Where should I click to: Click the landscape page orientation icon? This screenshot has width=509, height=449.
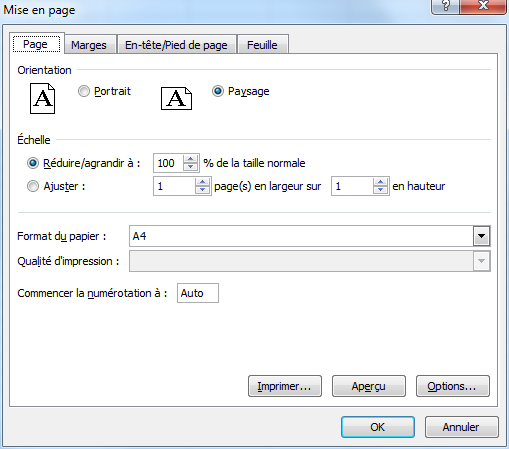click(x=176, y=99)
